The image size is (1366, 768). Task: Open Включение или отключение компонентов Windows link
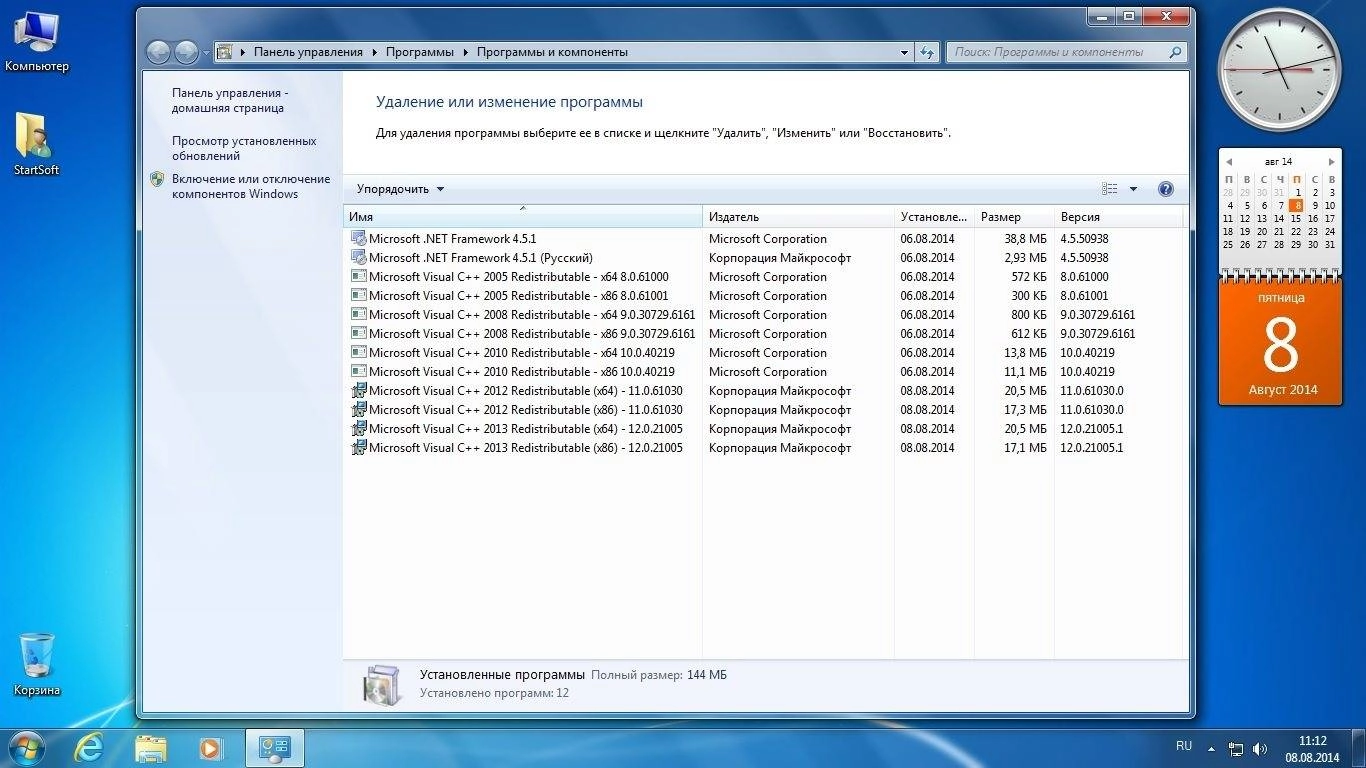pos(250,186)
